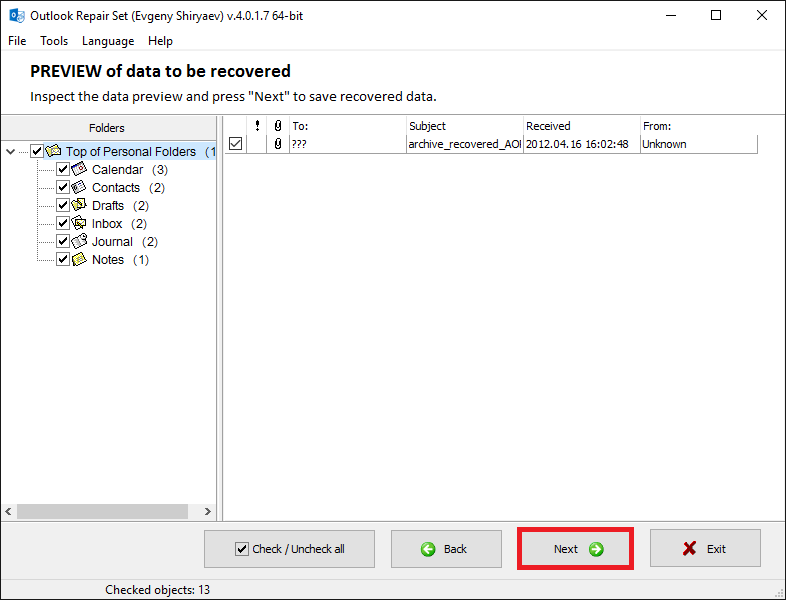Sort by the From: column header

pyautogui.click(x=699, y=126)
